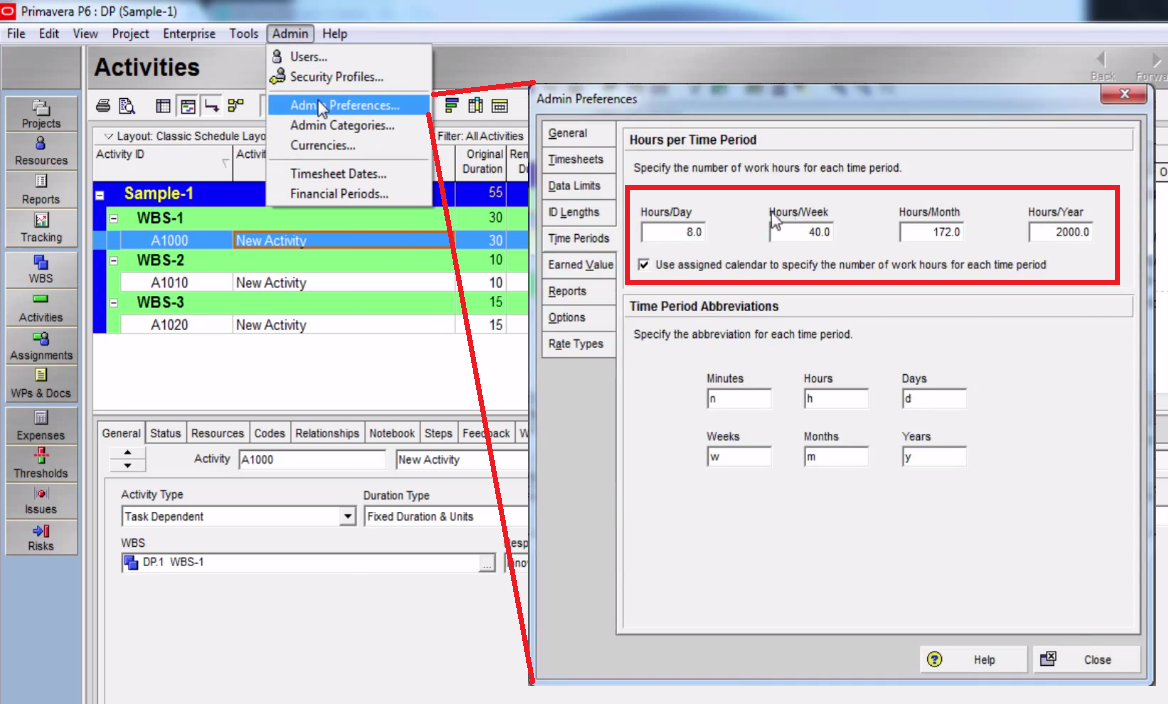
Task: Open the Expenses sidebar icon
Action: 41,425
